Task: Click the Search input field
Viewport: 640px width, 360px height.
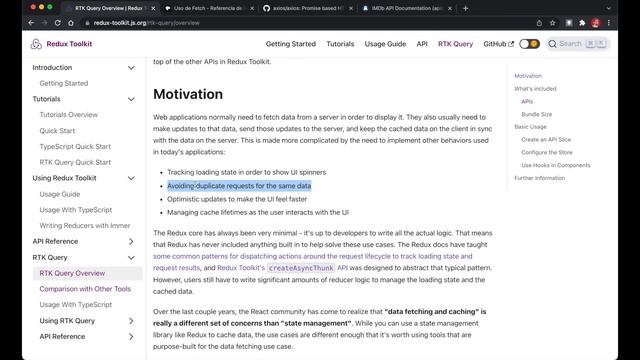Action: (x=578, y=44)
